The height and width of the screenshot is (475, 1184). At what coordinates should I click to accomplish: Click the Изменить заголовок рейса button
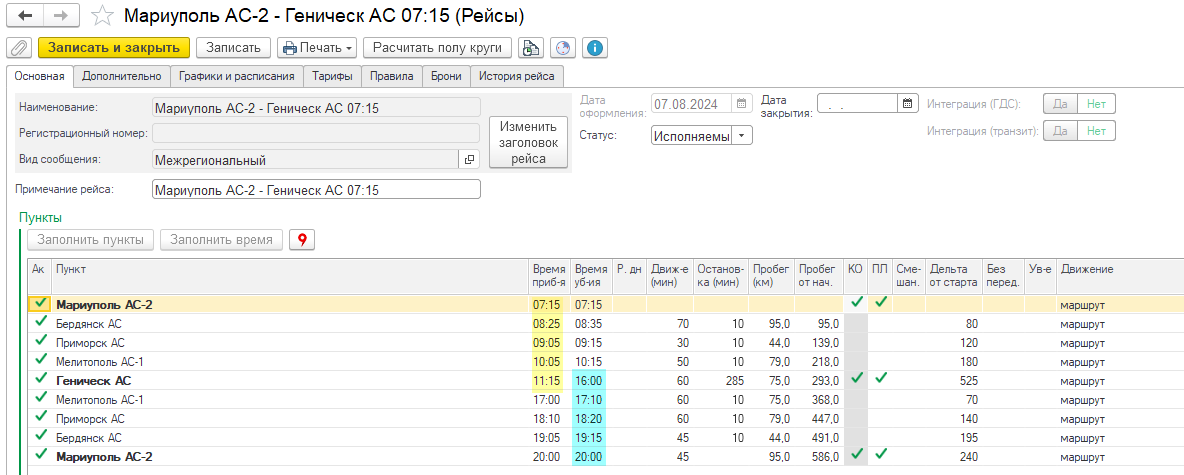[528, 142]
